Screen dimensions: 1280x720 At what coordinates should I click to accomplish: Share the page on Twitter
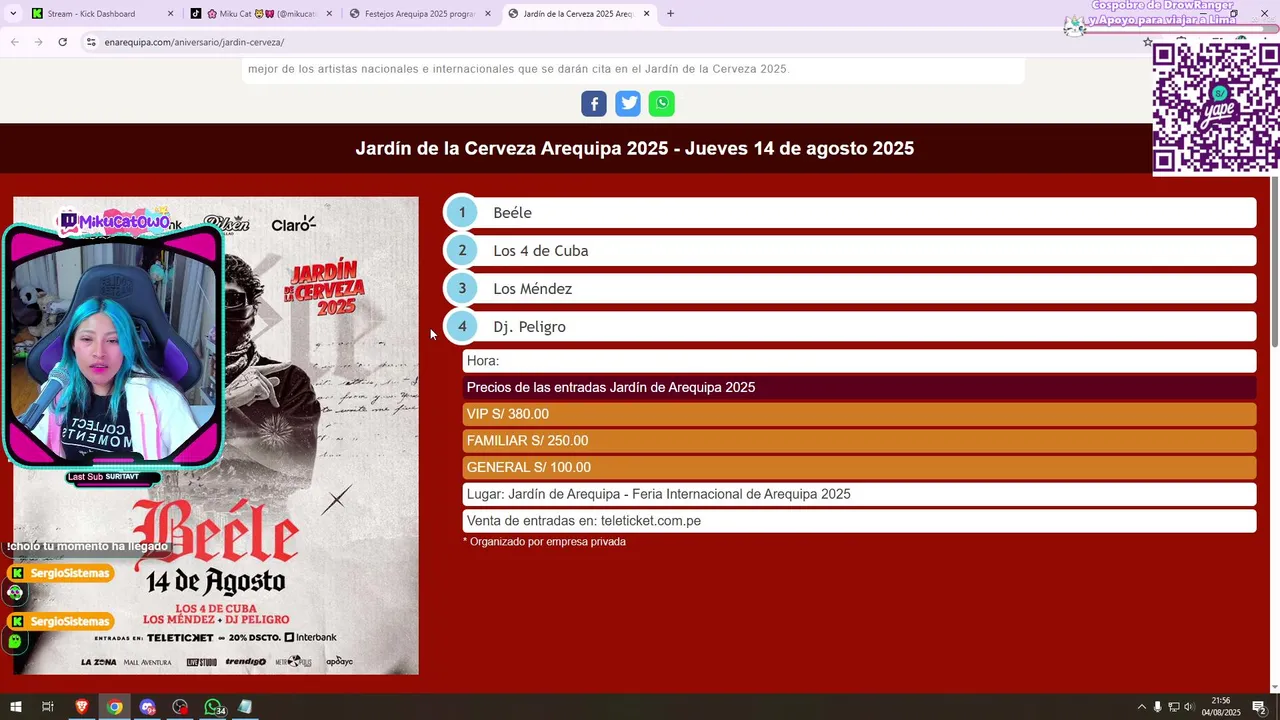pyautogui.click(x=628, y=104)
